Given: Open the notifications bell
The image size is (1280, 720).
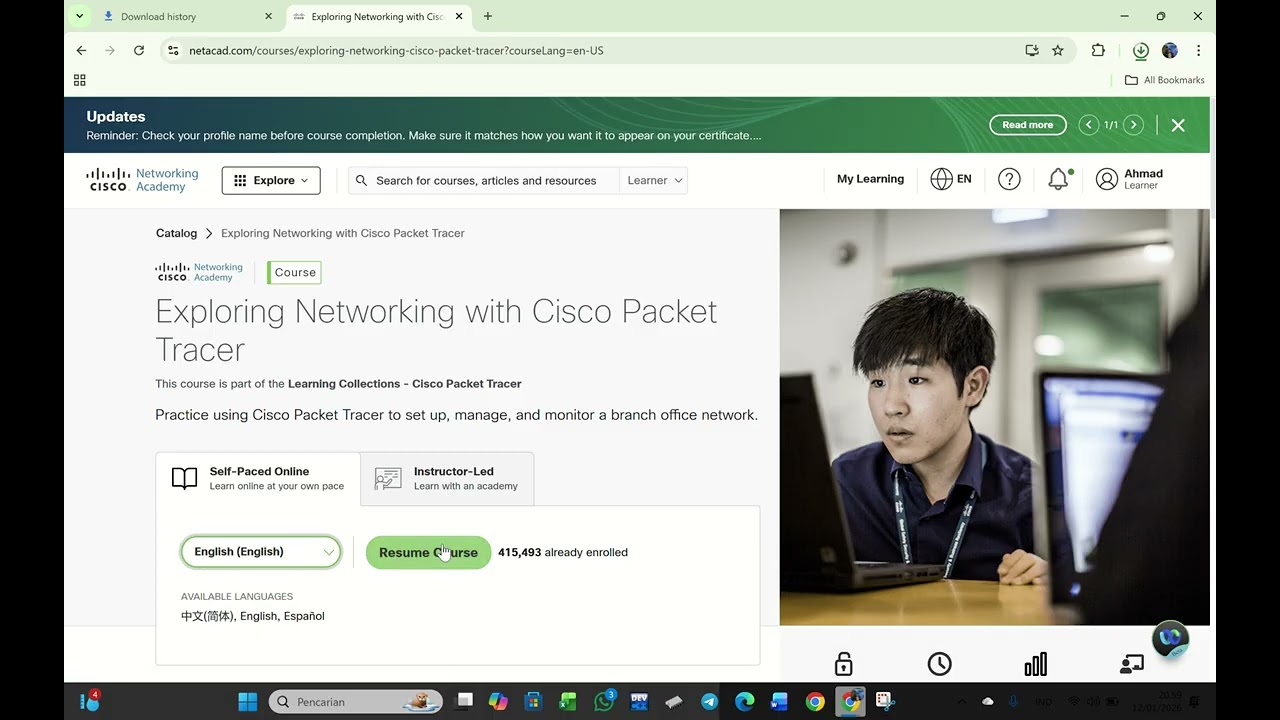Looking at the screenshot, I should [1058, 179].
